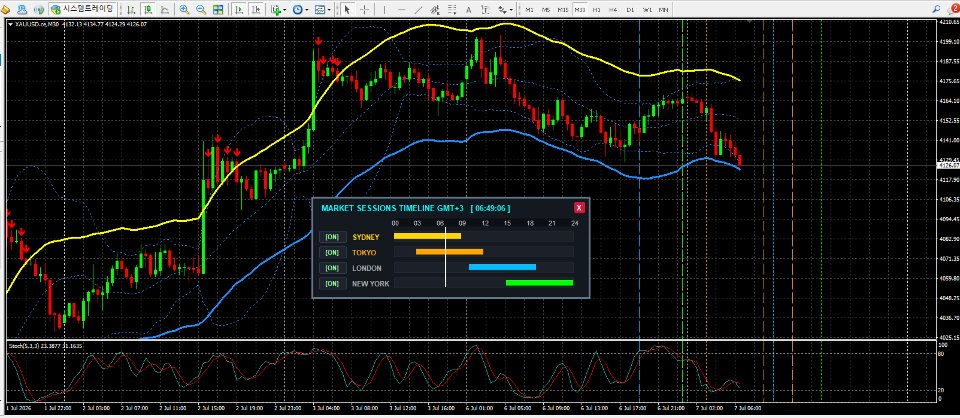Toggle the SYDNEY session ON button

click(332, 237)
